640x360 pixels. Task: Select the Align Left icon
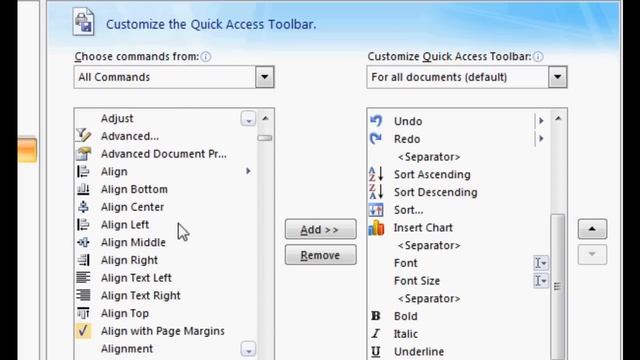(x=83, y=224)
